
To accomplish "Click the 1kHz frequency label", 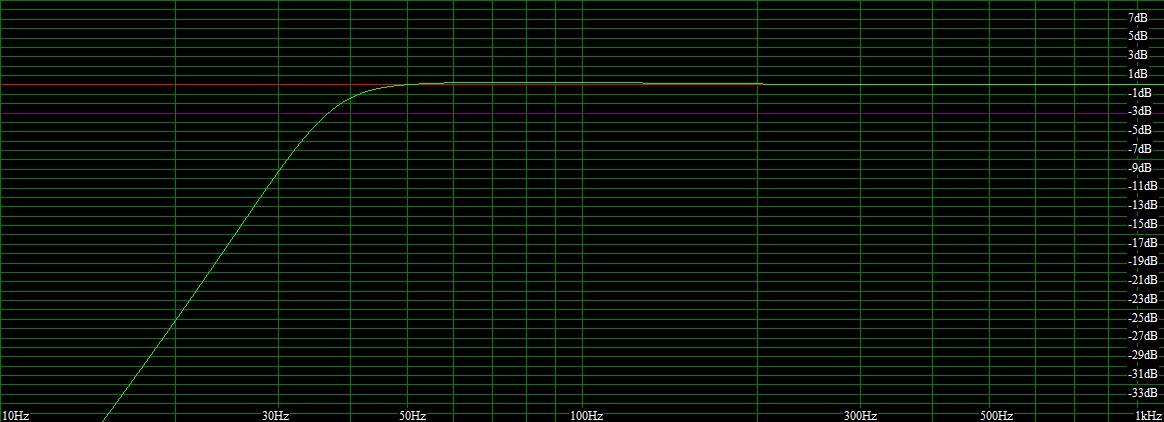I will click(x=1149, y=415).
